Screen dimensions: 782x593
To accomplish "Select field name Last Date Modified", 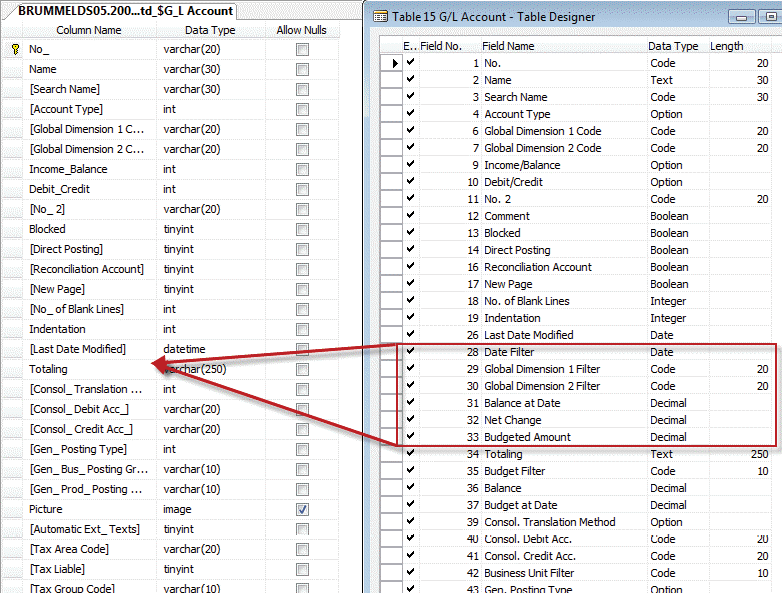I will coord(529,335).
